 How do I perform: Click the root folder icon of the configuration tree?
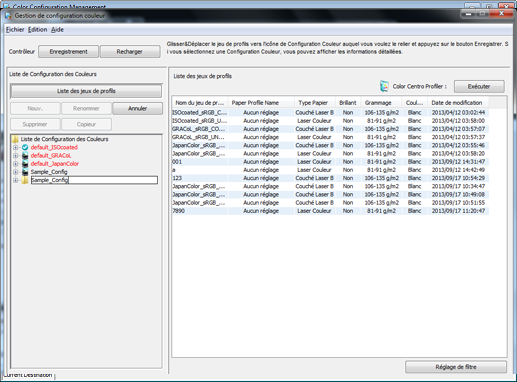pos(15,139)
